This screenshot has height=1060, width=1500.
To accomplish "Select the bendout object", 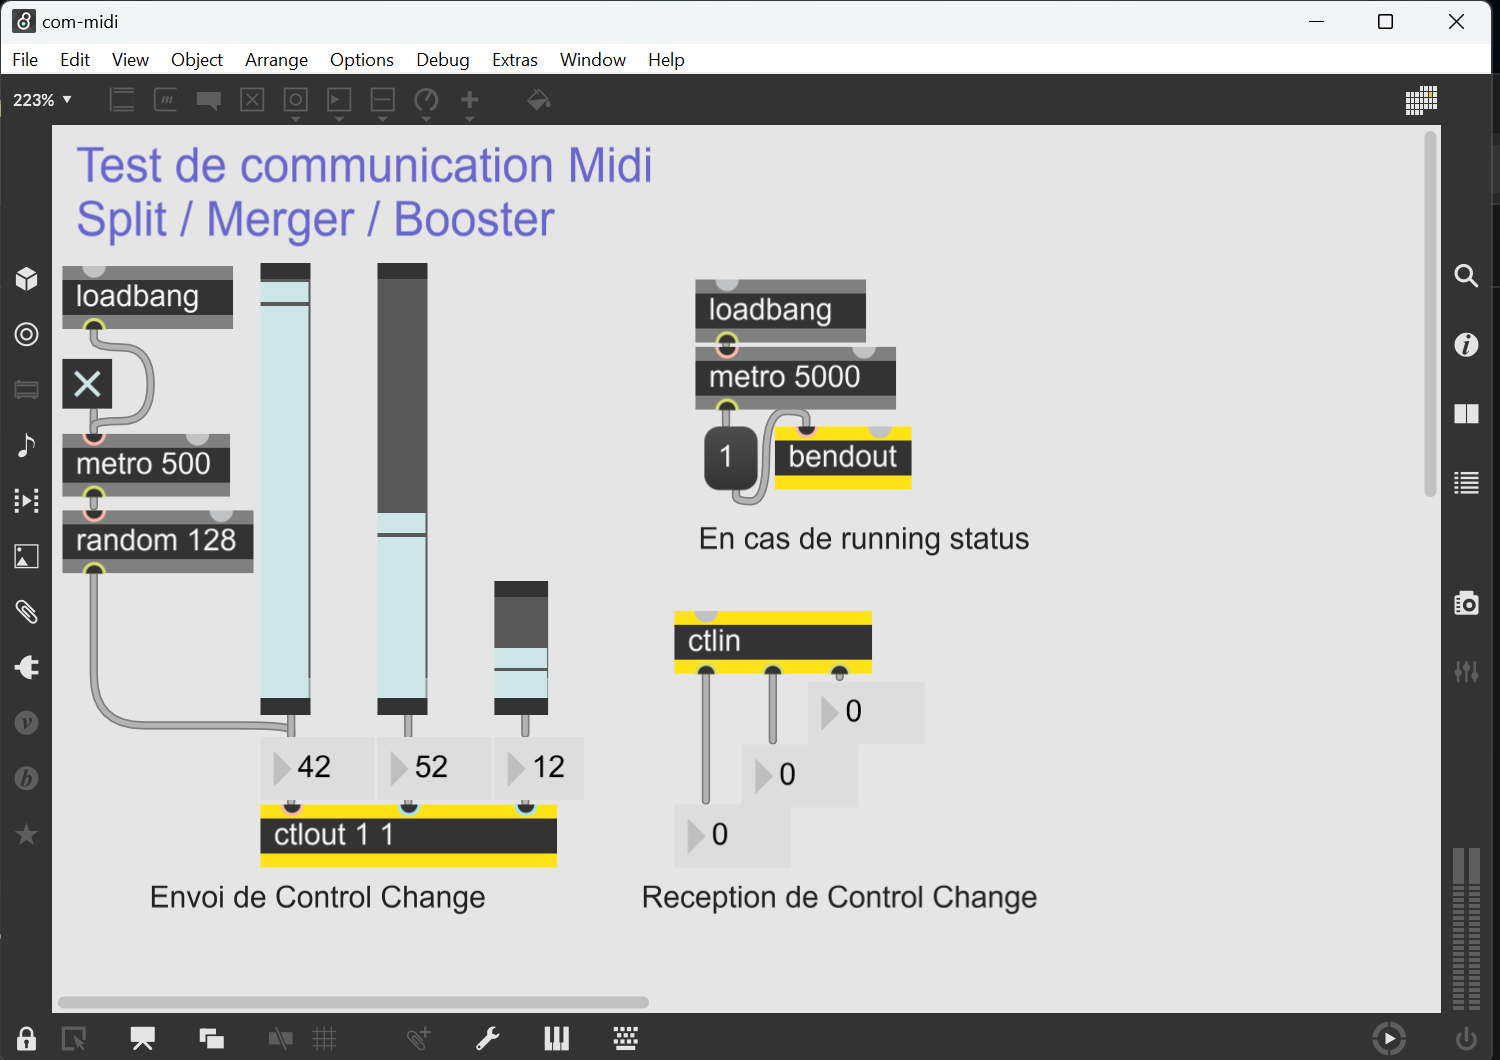I will click(843, 458).
